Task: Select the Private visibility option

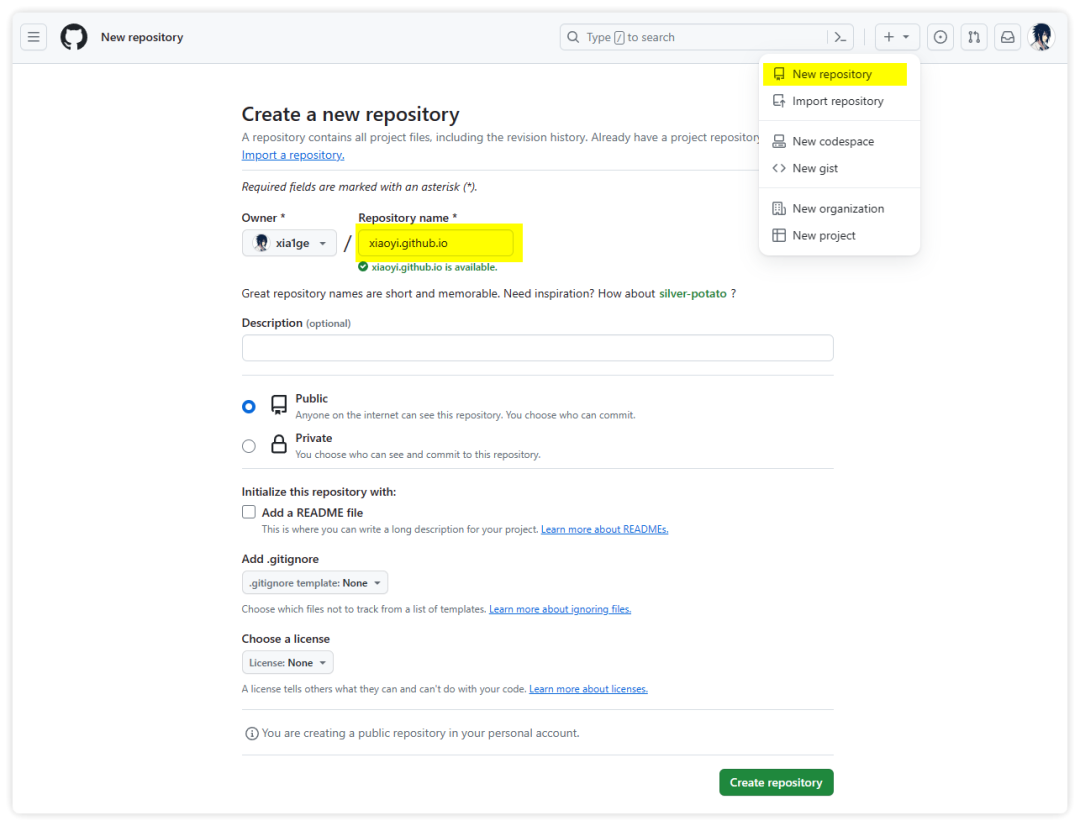Action: click(249, 446)
